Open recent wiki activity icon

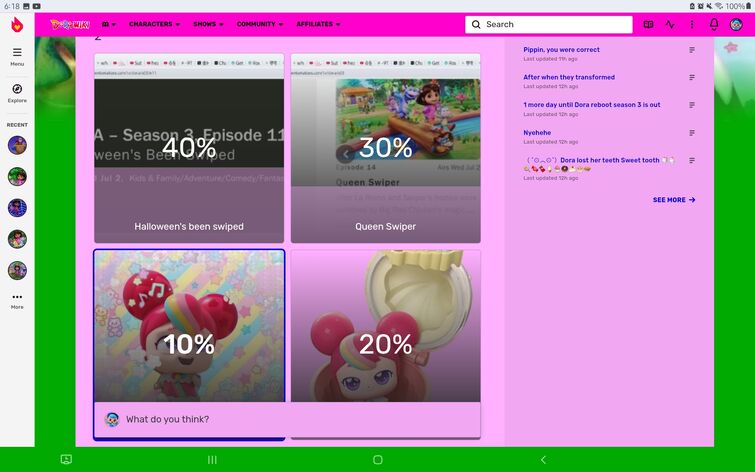coord(670,25)
